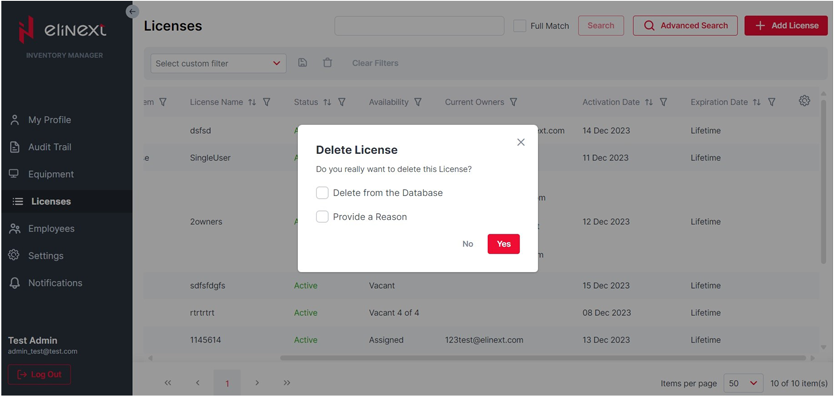The width and height of the screenshot is (834, 396).
Task: Confirm deletion with the Yes button
Action: (x=504, y=244)
